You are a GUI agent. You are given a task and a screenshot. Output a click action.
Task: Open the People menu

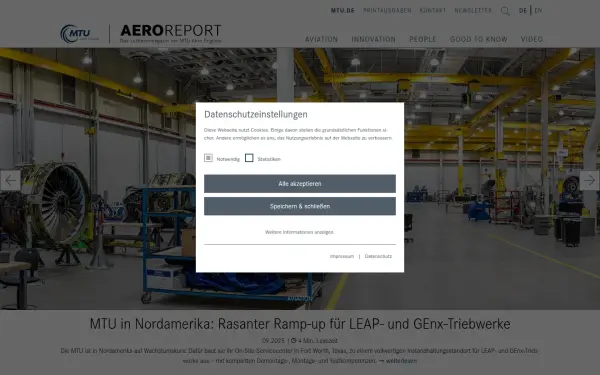tap(423, 39)
